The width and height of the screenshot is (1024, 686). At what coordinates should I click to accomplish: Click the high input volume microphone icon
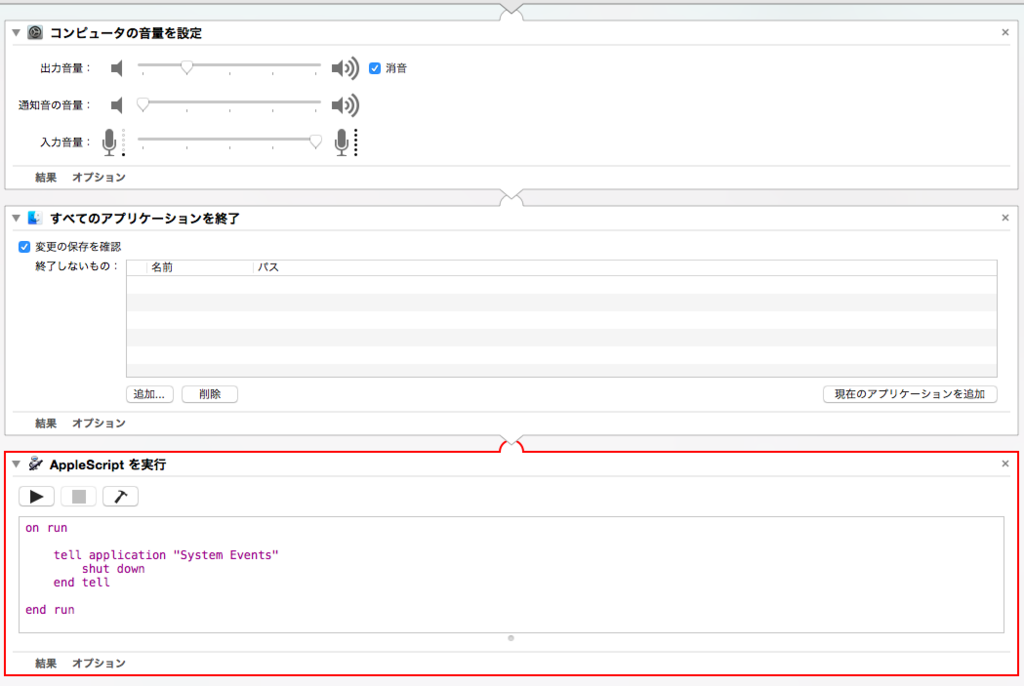pyautogui.click(x=346, y=142)
